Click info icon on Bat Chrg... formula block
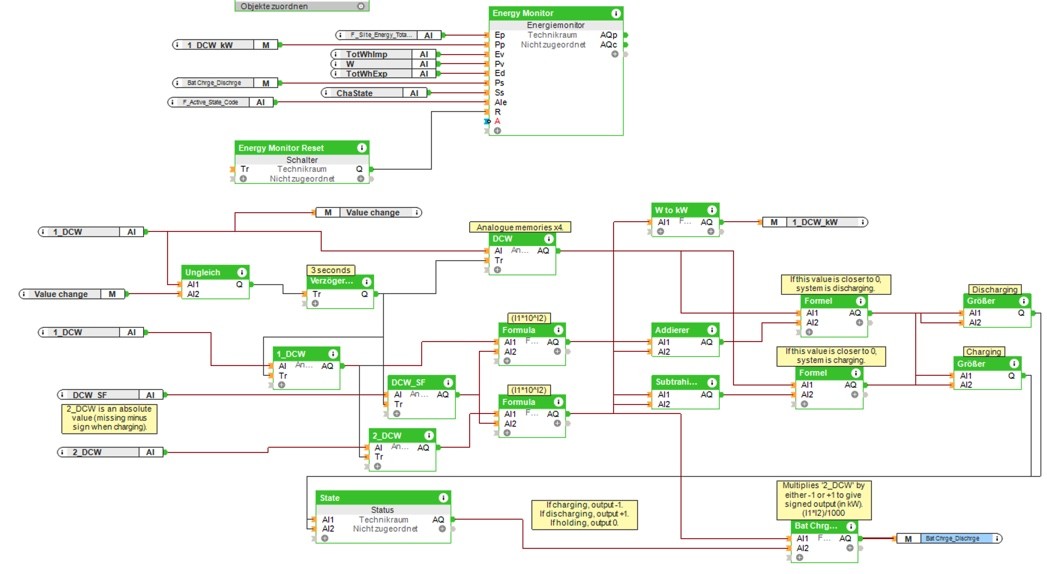 coord(851,527)
